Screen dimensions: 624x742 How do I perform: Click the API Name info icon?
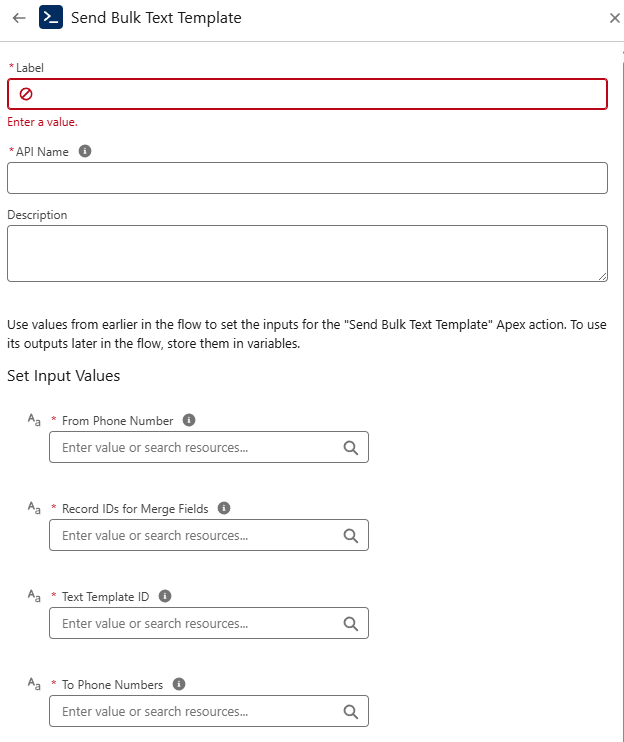85,151
